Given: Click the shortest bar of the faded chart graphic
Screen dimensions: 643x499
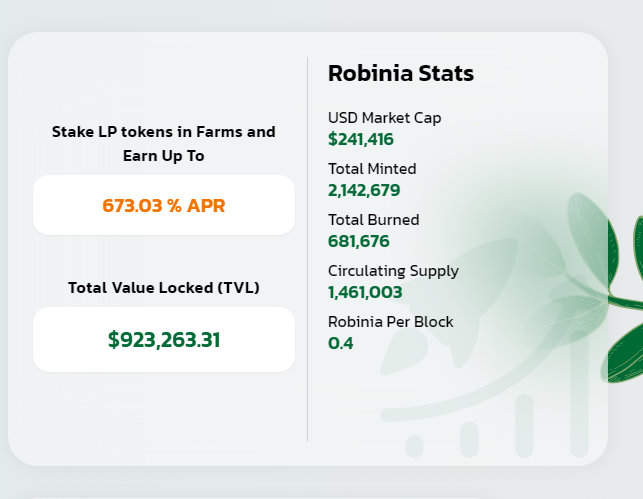Looking at the screenshot, I should point(415,446).
